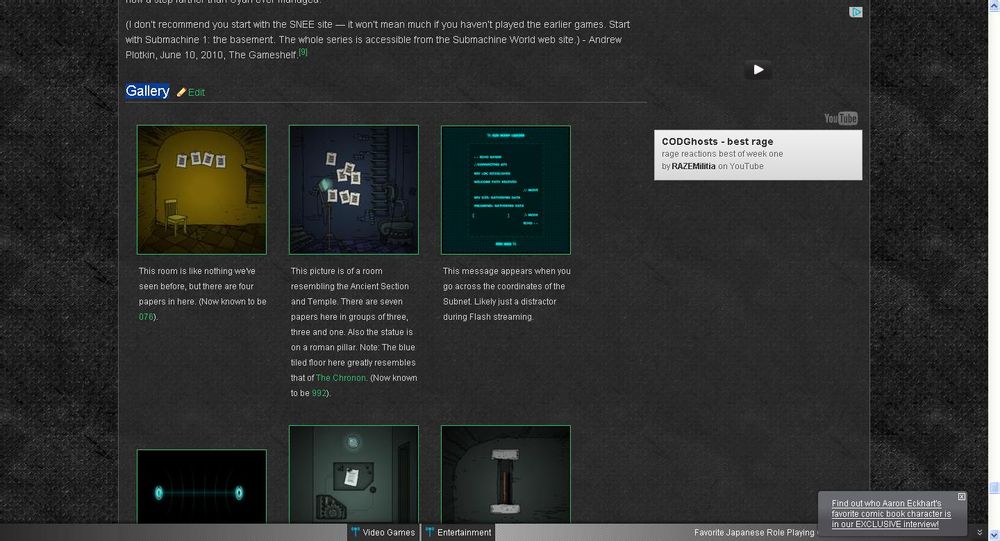The width and height of the screenshot is (1000, 541).
Task: Click the pencil Edit icon beside Gallery
Action: tap(181, 92)
